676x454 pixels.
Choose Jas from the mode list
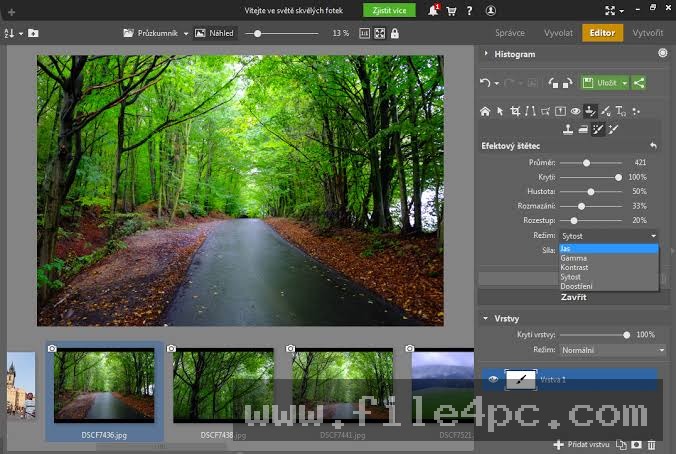coord(608,248)
